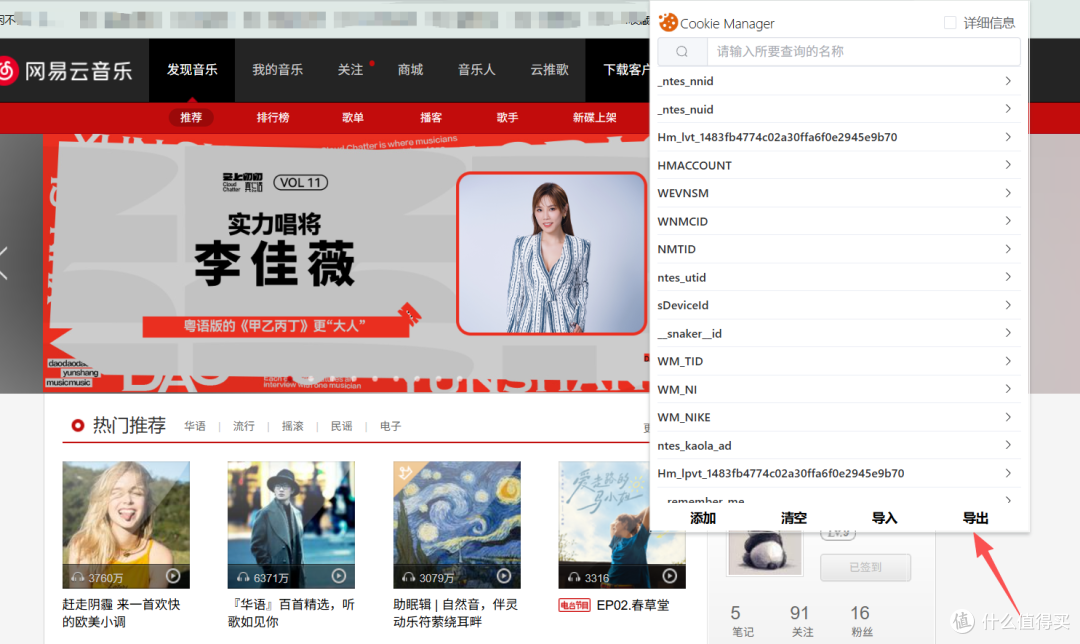Click the cookie name search input field
1080x644 pixels.
[864, 52]
